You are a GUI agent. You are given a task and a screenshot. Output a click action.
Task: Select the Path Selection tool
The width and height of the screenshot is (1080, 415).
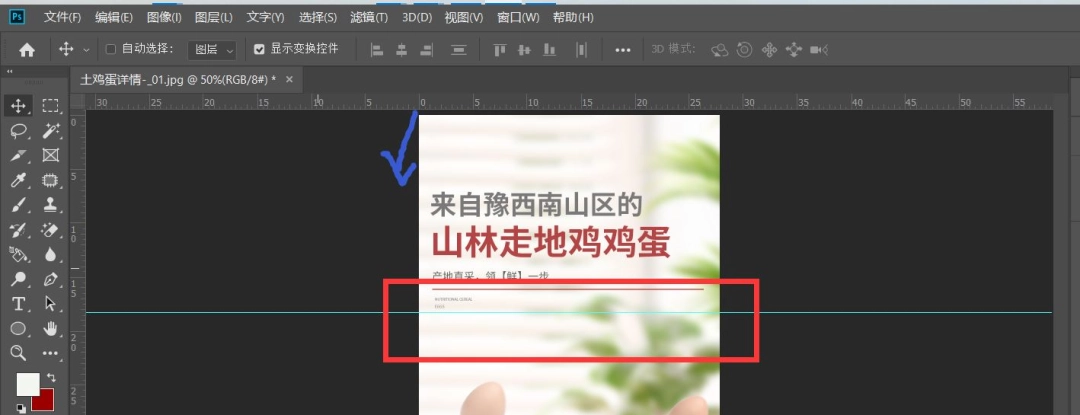click(x=50, y=304)
